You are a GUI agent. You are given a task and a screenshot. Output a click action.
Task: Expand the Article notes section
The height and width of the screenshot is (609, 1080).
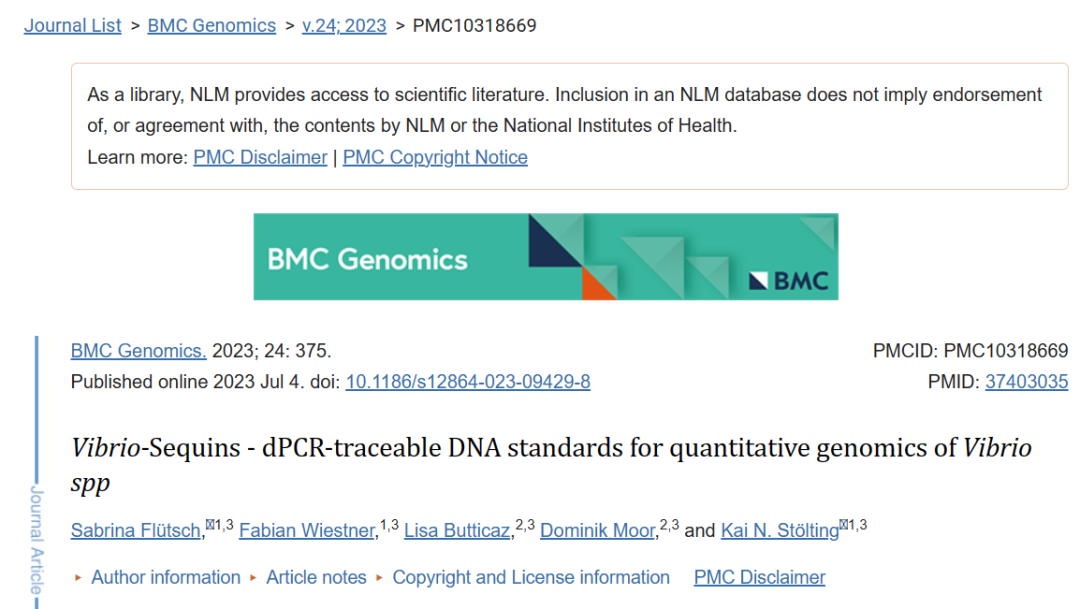point(316,577)
